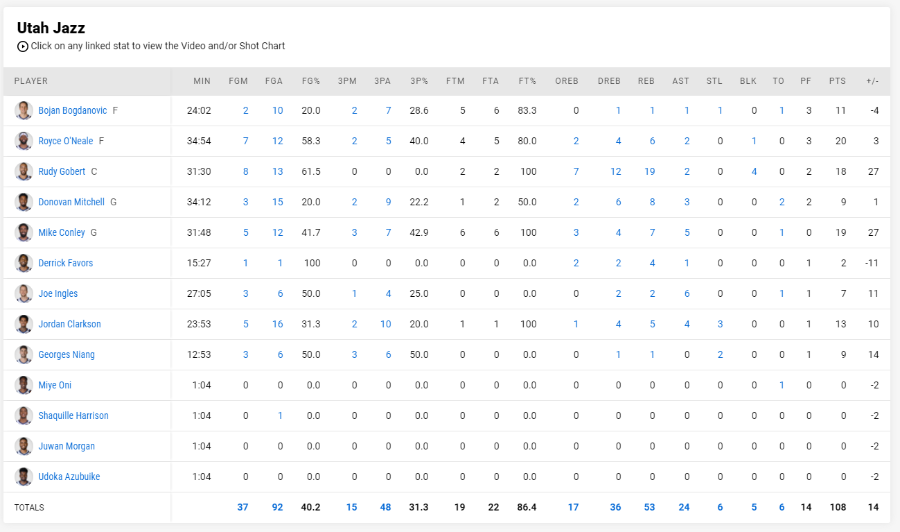View Jordan Clarkson's 16 field goal attempts
Viewport: 900px width, 532px height.
(x=277, y=324)
